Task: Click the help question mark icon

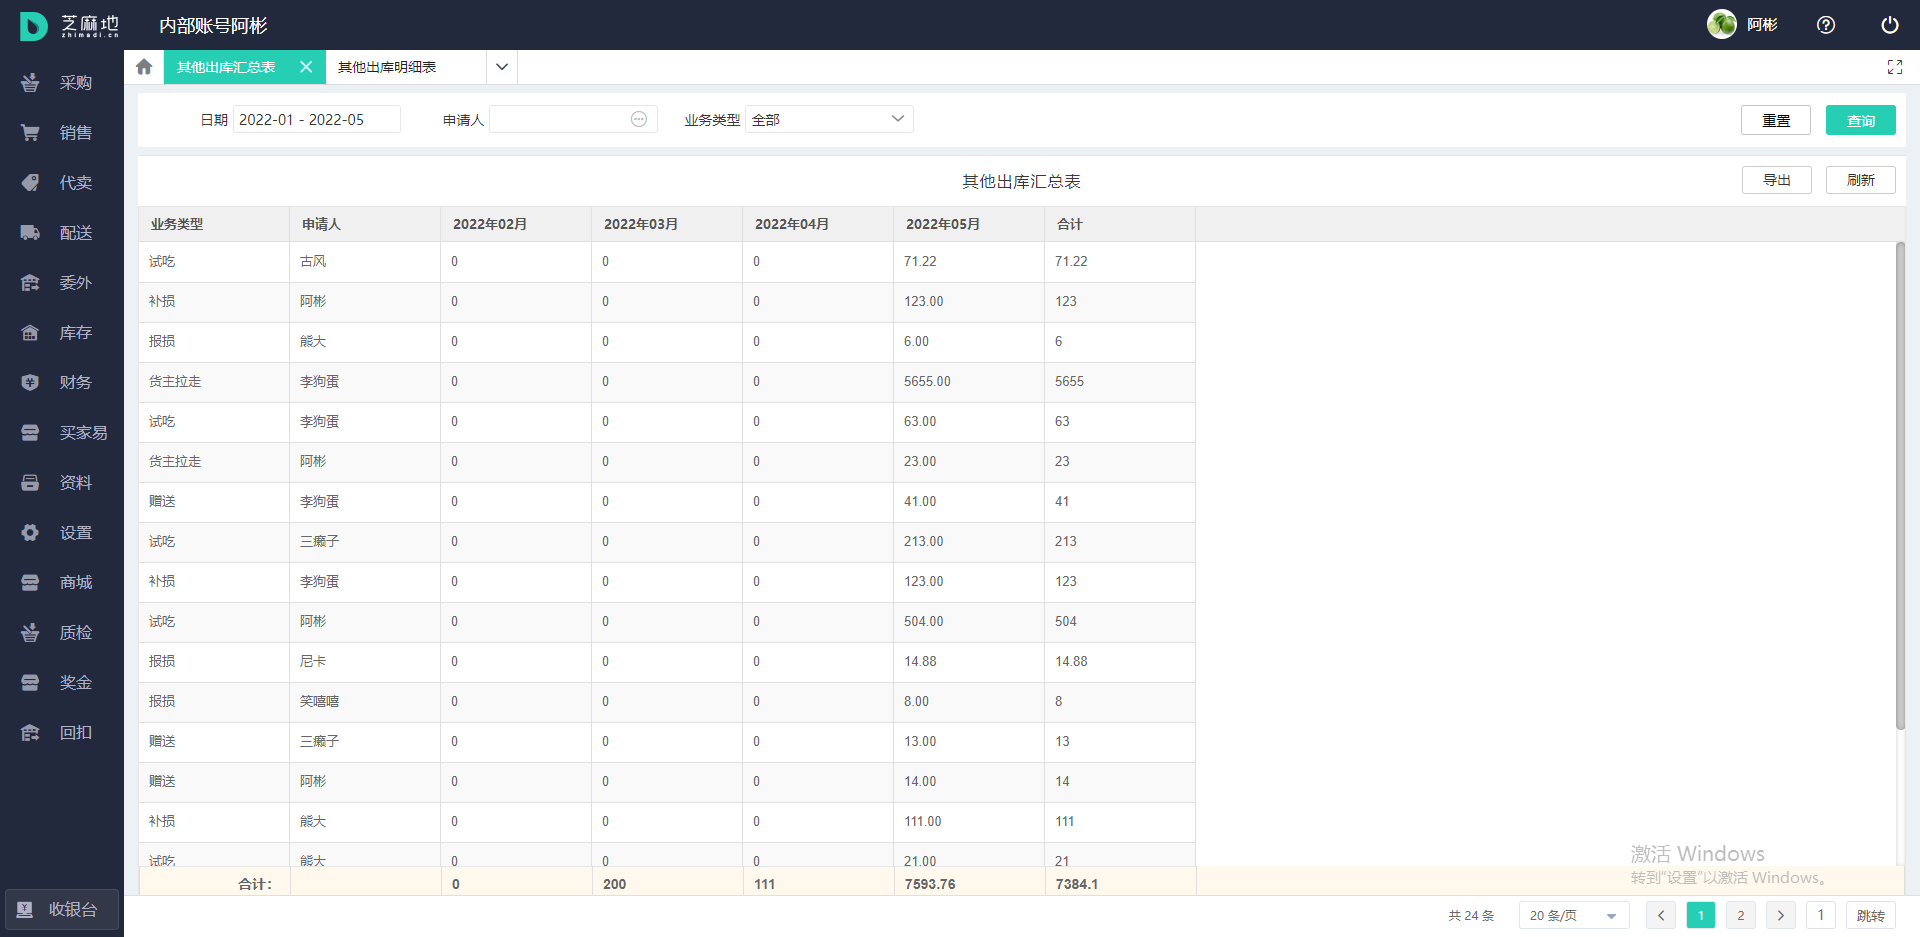Action: point(1826,25)
